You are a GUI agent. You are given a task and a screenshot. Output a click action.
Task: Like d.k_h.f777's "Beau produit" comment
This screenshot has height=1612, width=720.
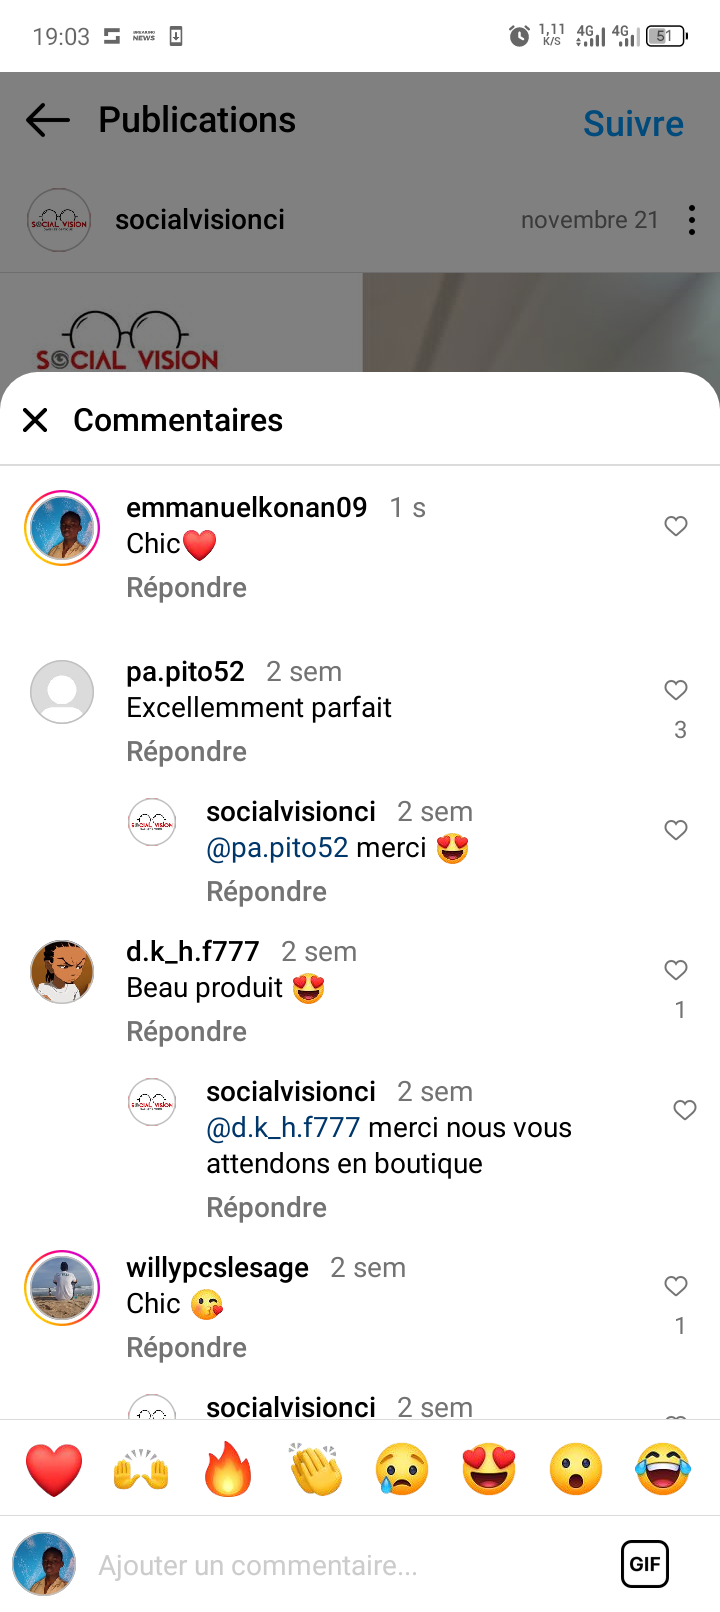676,970
